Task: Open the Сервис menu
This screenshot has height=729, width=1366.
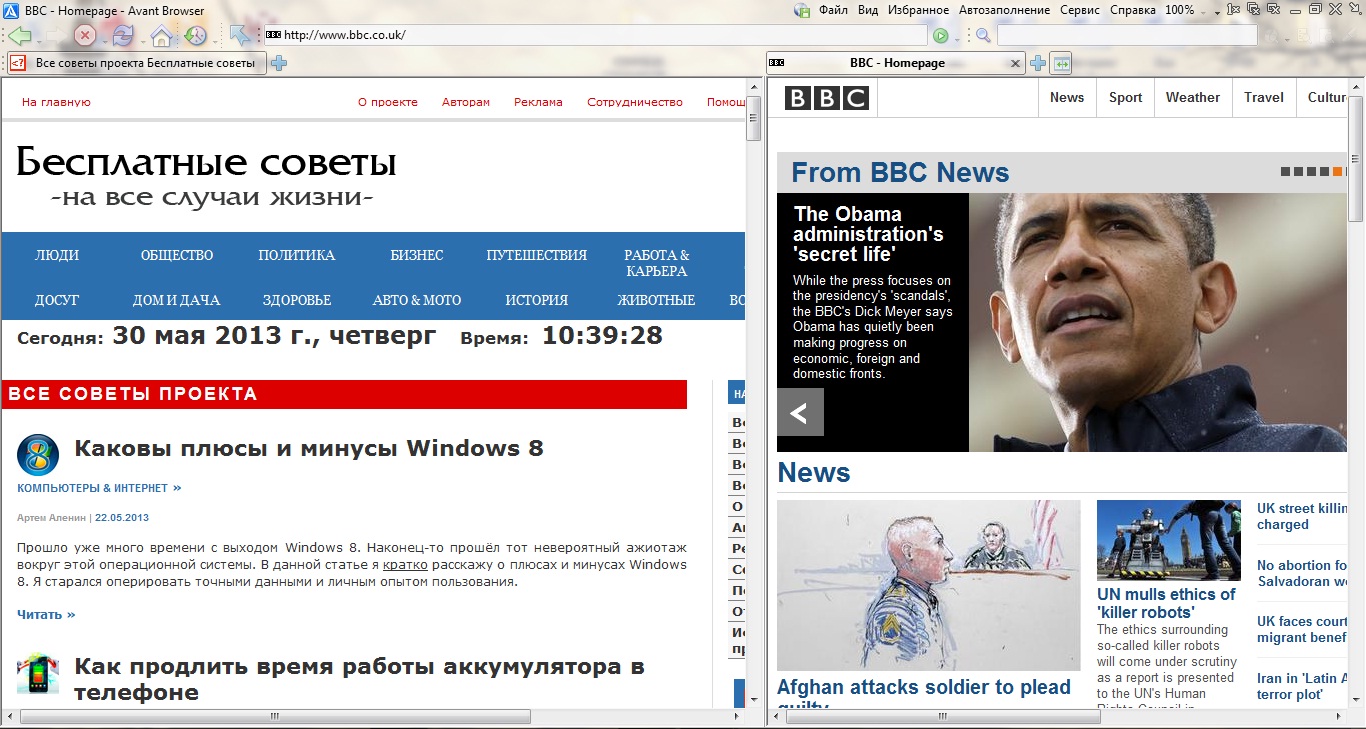Action: [x=1080, y=10]
